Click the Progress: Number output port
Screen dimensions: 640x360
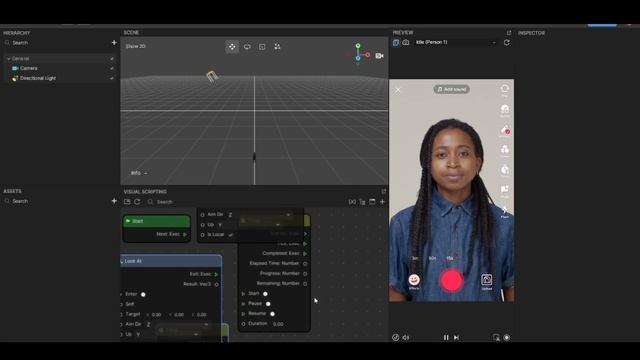tap(305, 274)
